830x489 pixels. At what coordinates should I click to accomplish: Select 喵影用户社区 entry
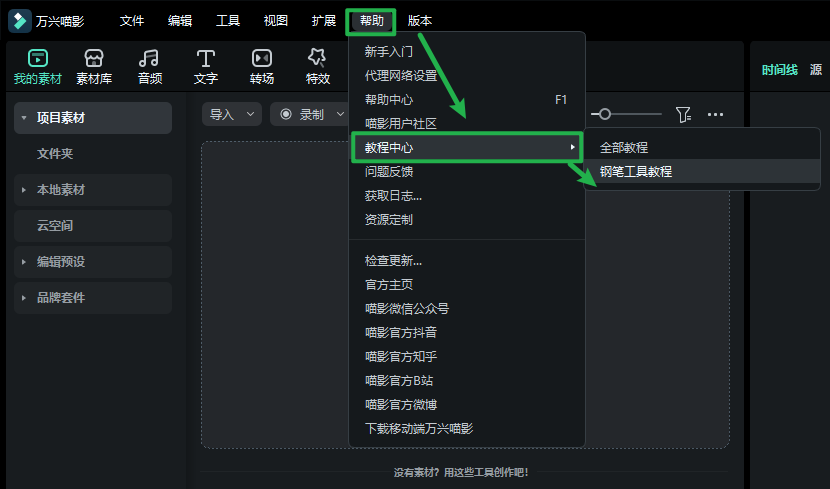[x=467, y=123]
